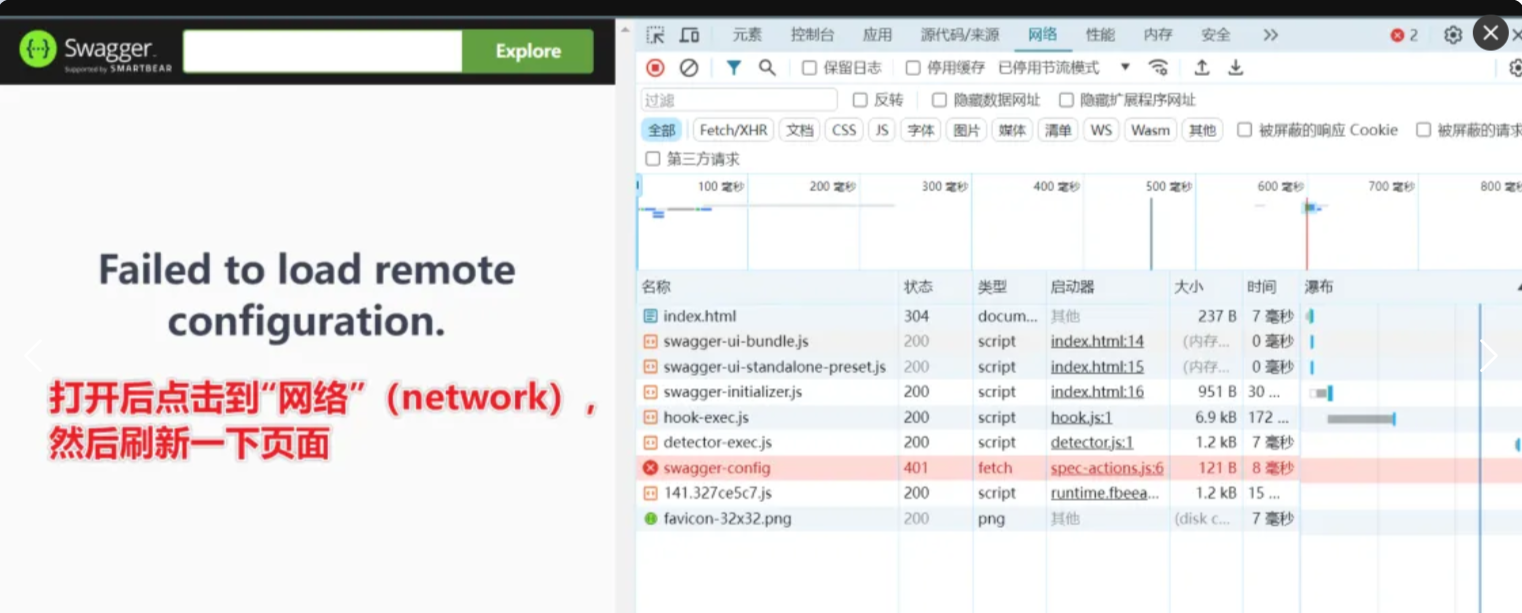The image size is (1522, 613).
Task: Select the 141.327ce5c7.js request row
Action: 1079,493
